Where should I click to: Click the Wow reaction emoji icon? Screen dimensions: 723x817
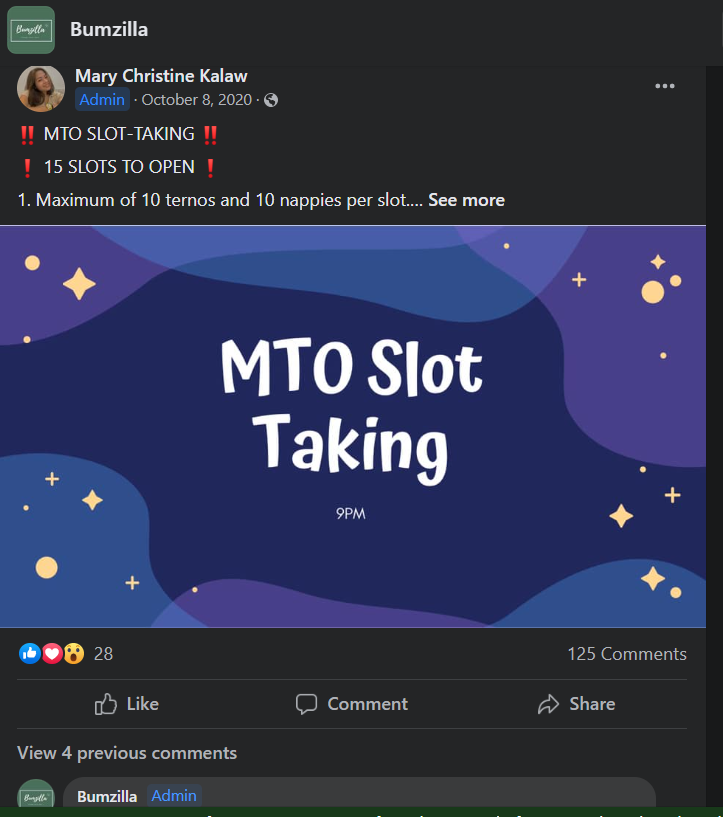[x=73, y=654]
